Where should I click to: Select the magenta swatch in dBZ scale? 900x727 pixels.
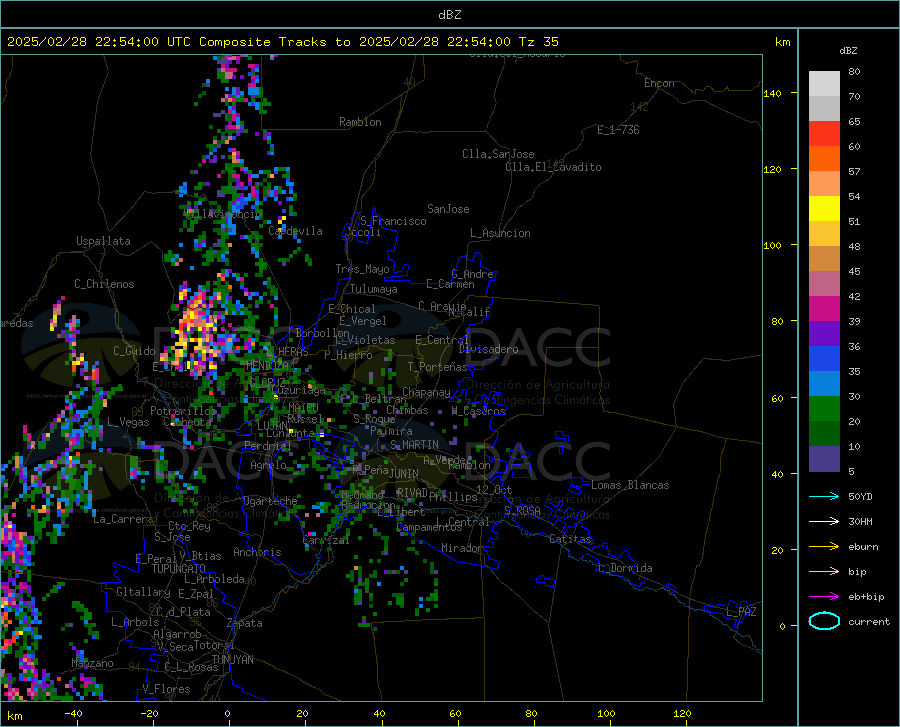[824, 309]
